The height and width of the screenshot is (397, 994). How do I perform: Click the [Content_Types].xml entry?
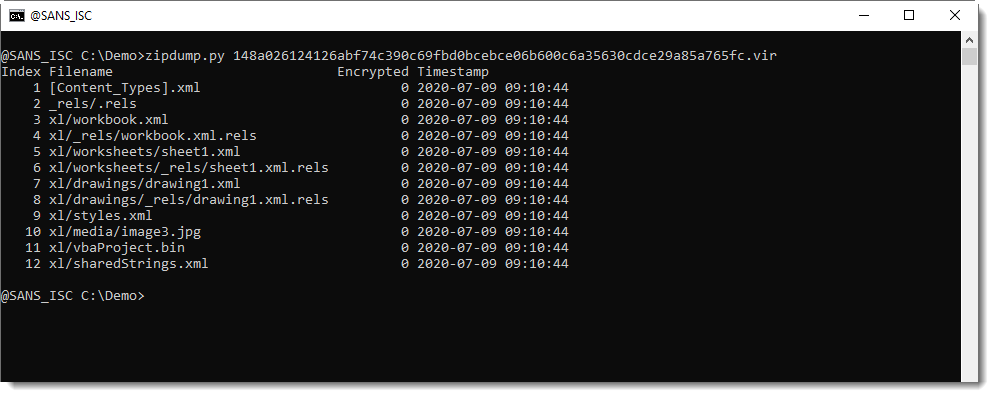click(x=125, y=88)
